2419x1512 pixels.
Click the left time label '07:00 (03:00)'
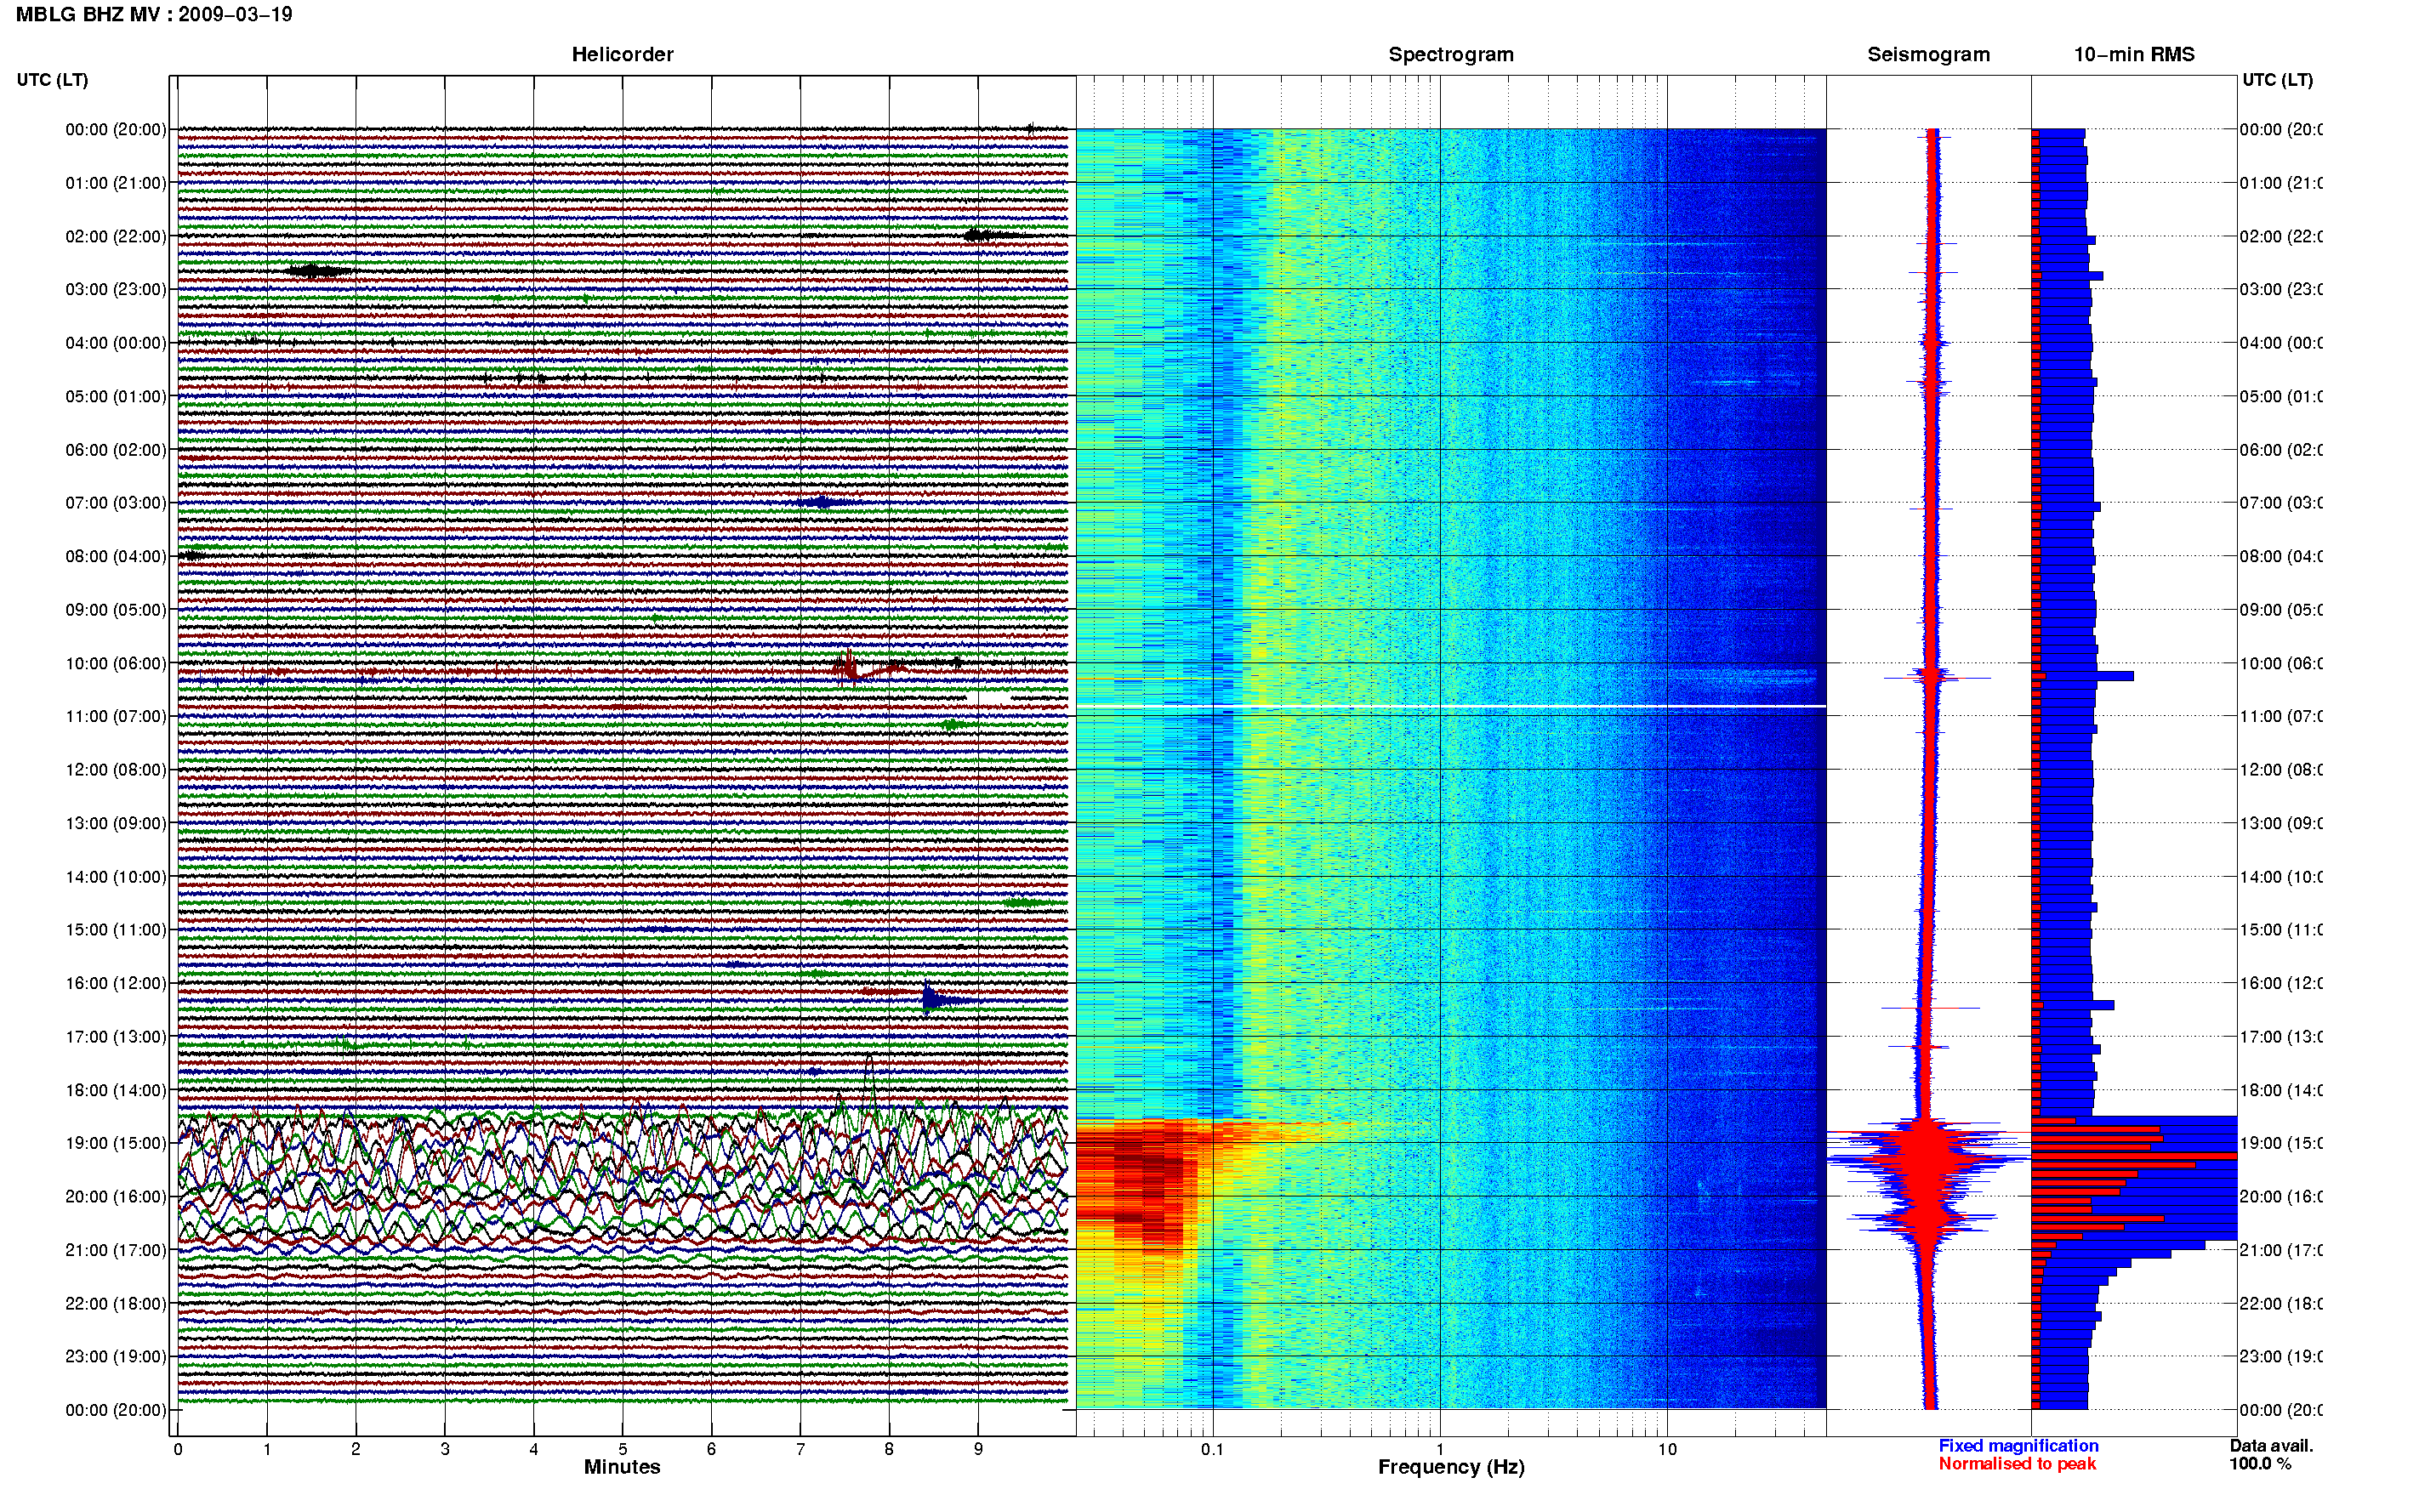(x=116, y=503)
